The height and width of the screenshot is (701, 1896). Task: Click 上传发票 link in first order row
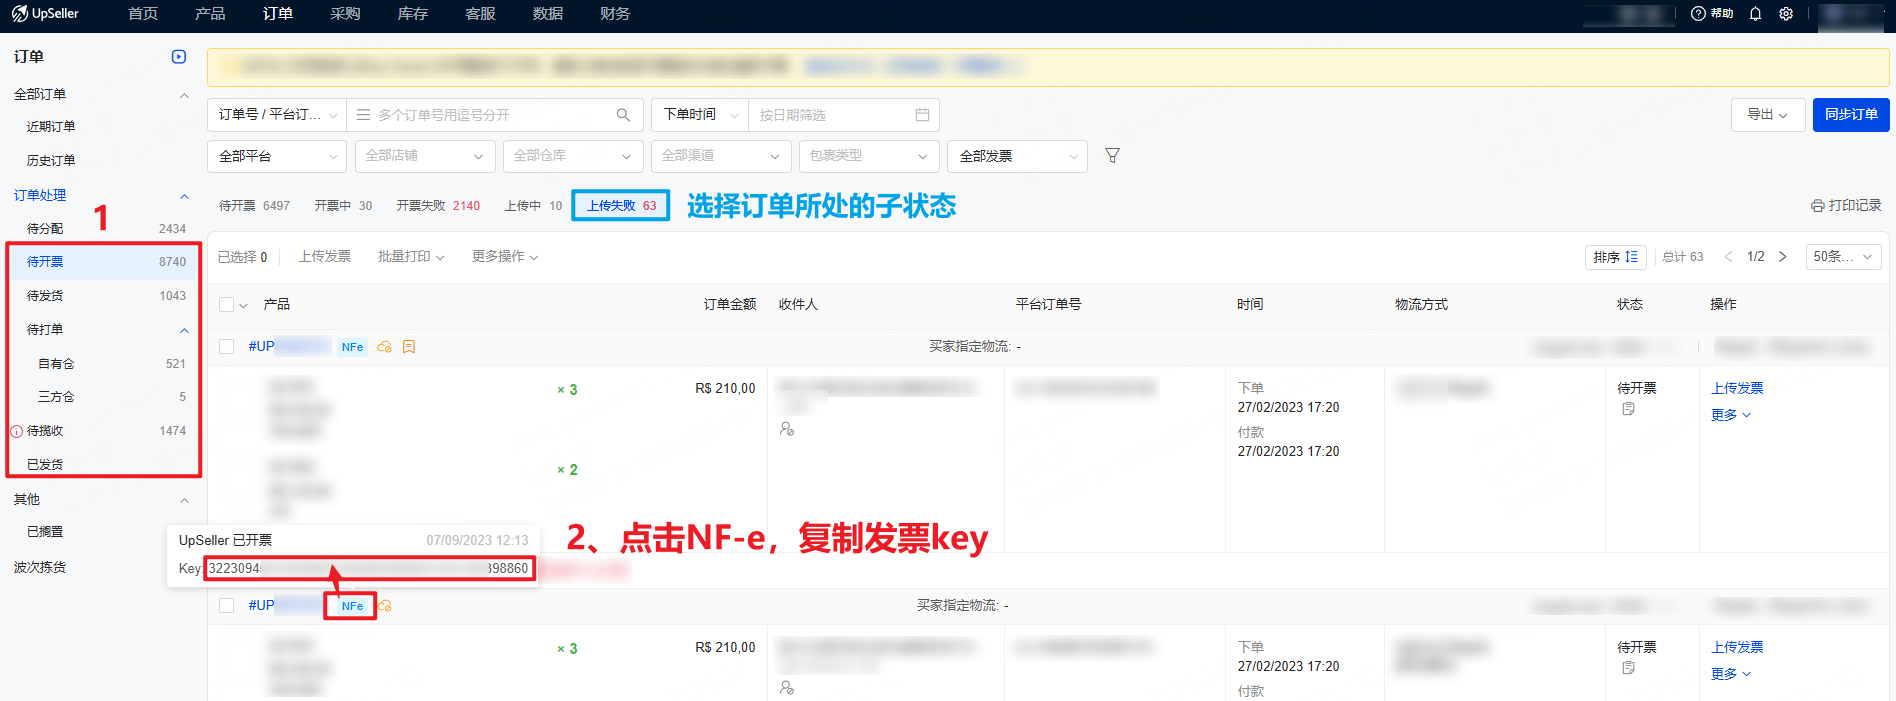point(1737,388)
